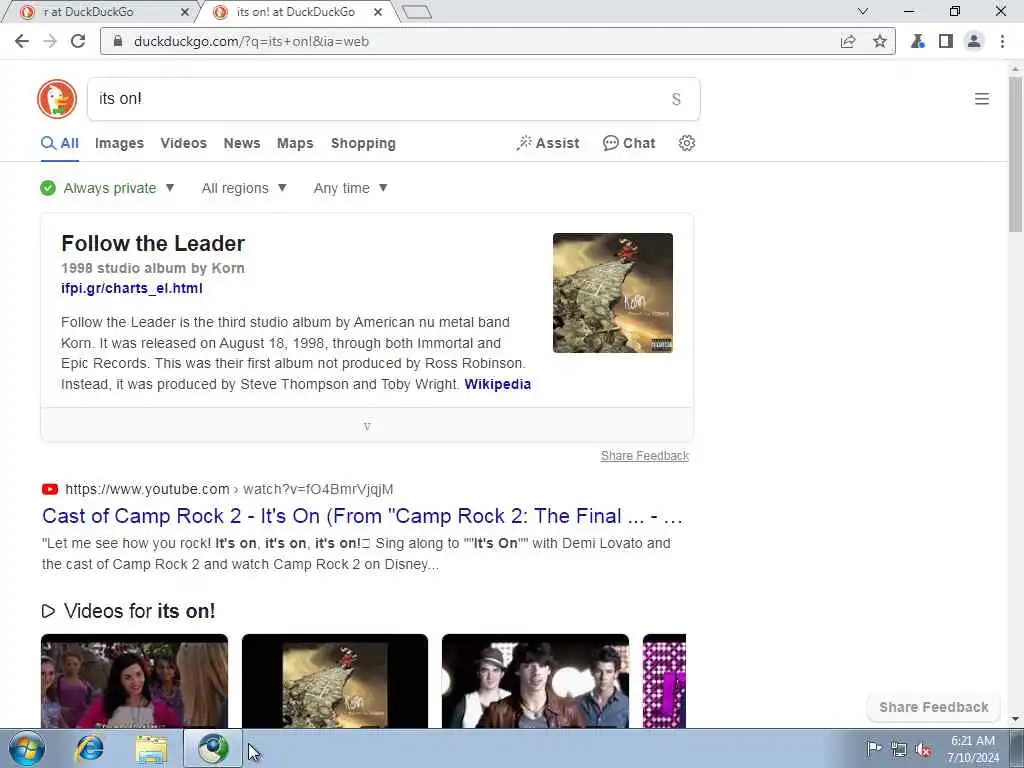Click the Chrome taskbar button
The width and height of the screenshot is (1024, 768).
coord(213,748)
